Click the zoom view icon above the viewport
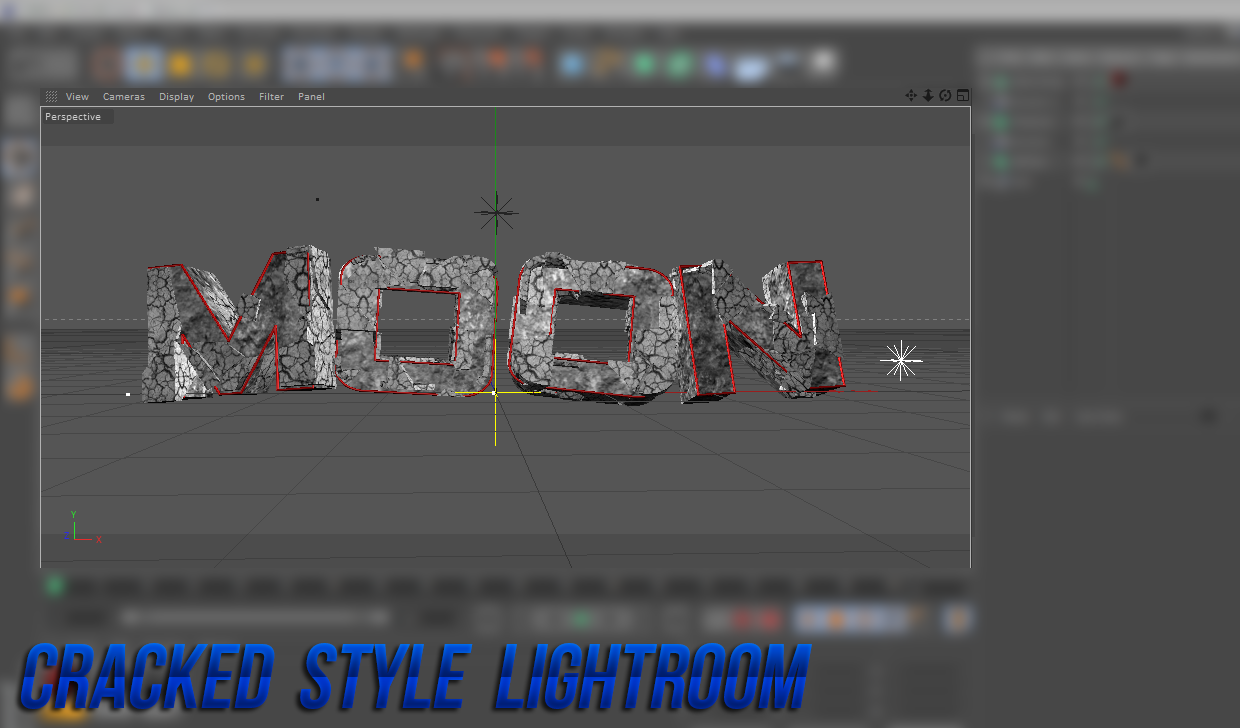 928,95
